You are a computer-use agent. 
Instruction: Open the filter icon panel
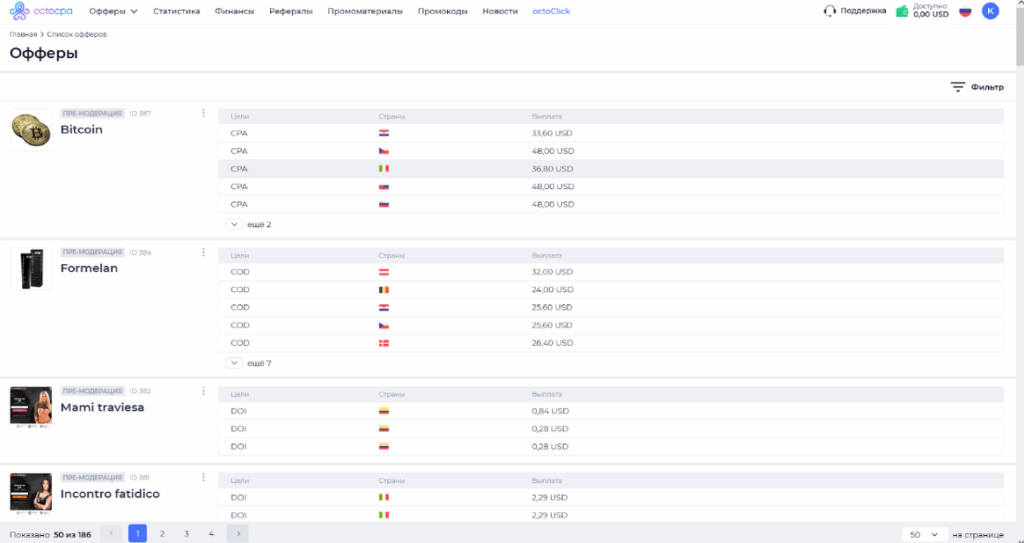click(x=958, y=87)
